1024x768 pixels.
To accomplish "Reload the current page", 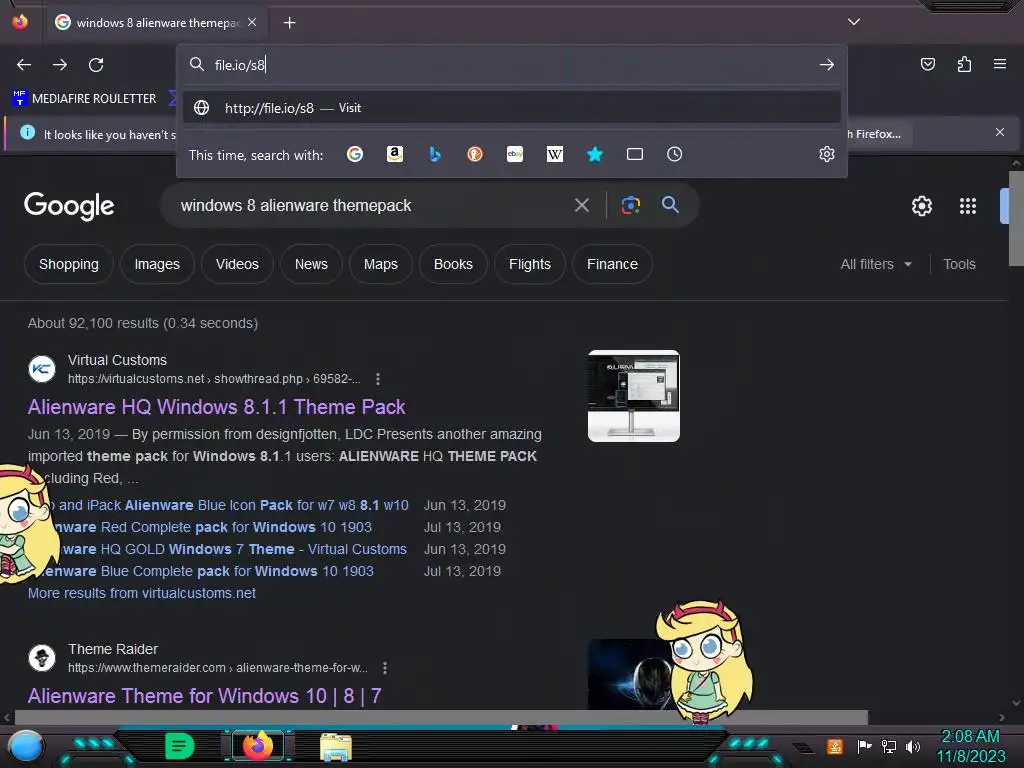I will point(96,65).
